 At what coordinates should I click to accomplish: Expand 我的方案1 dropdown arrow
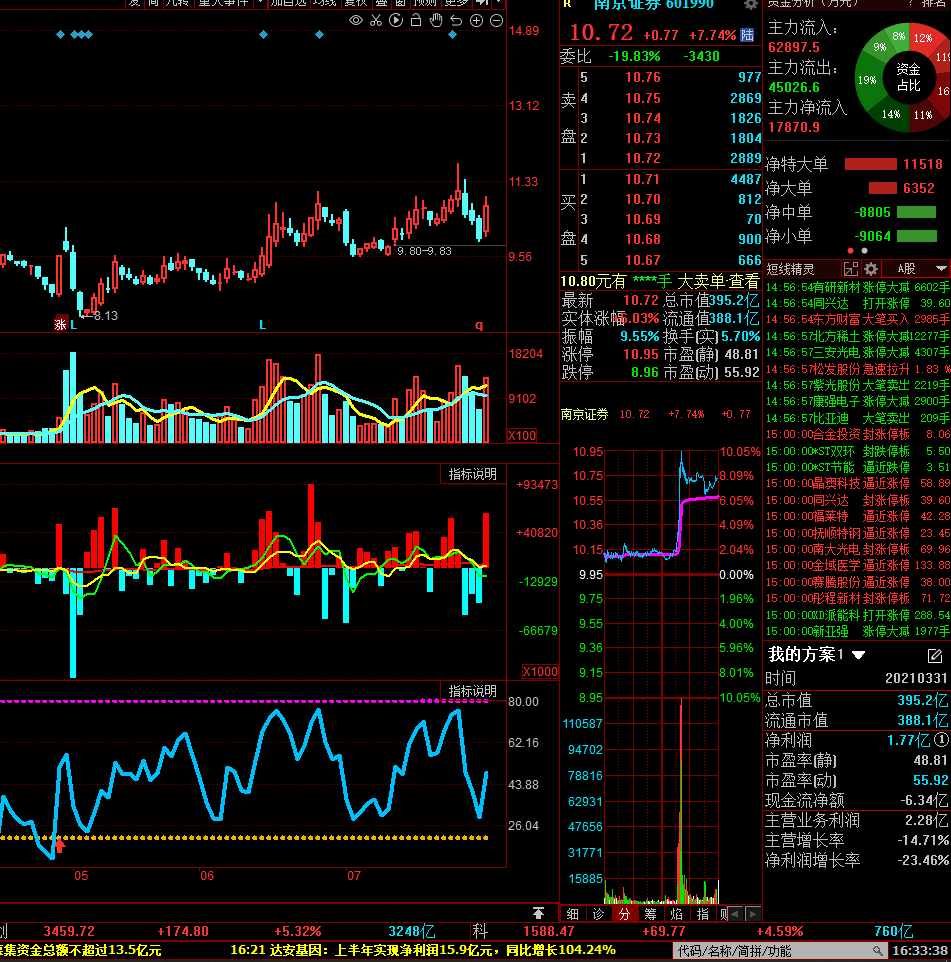(x=858, y=655)
